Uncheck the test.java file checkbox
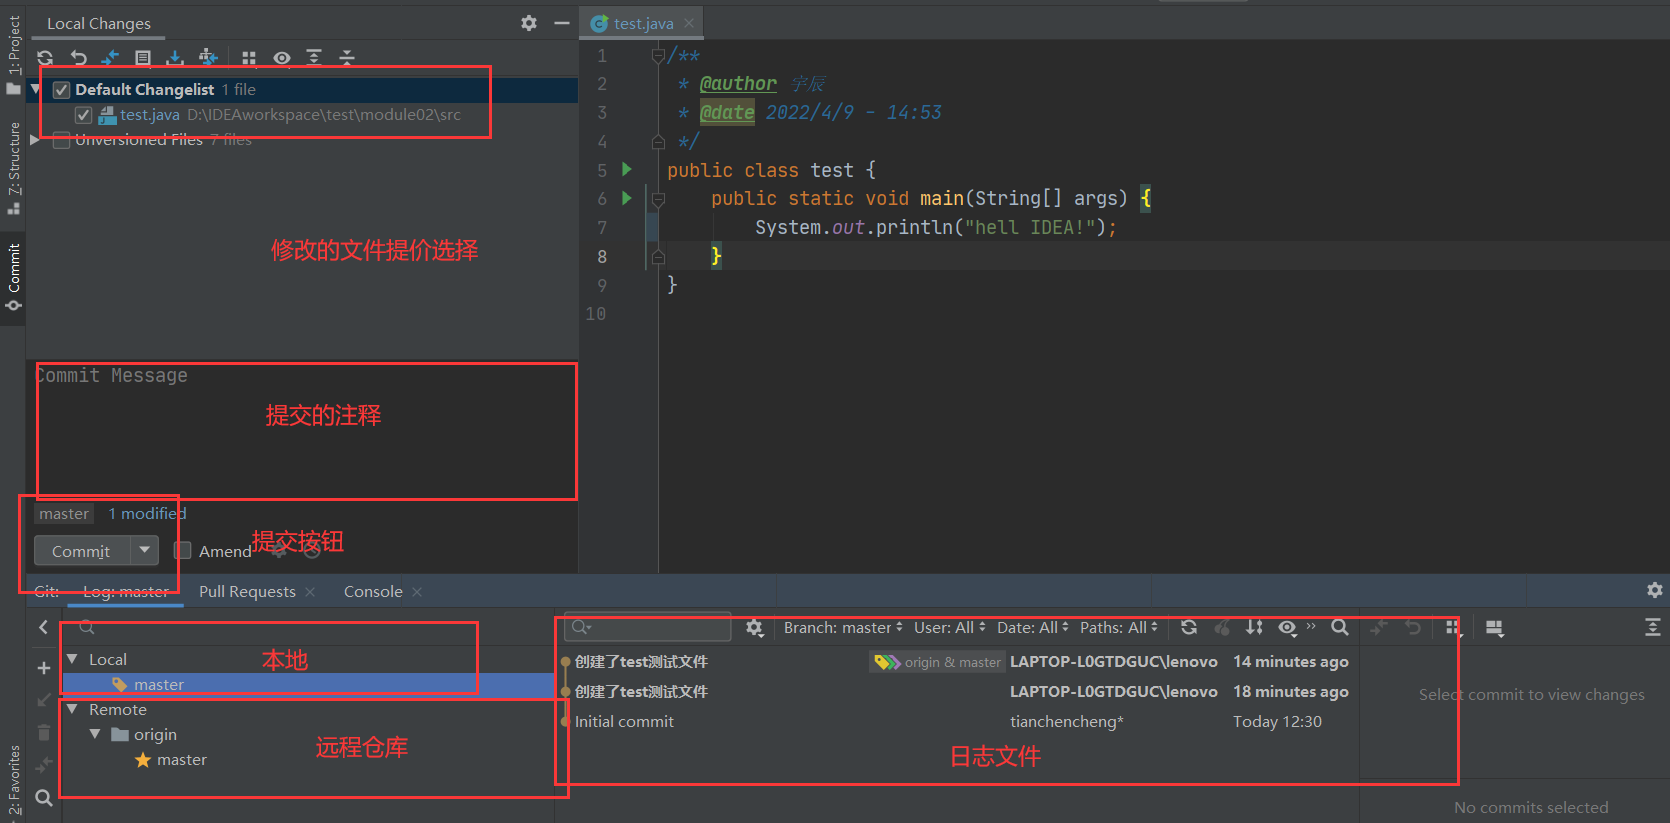 click(x=84, y=115)
